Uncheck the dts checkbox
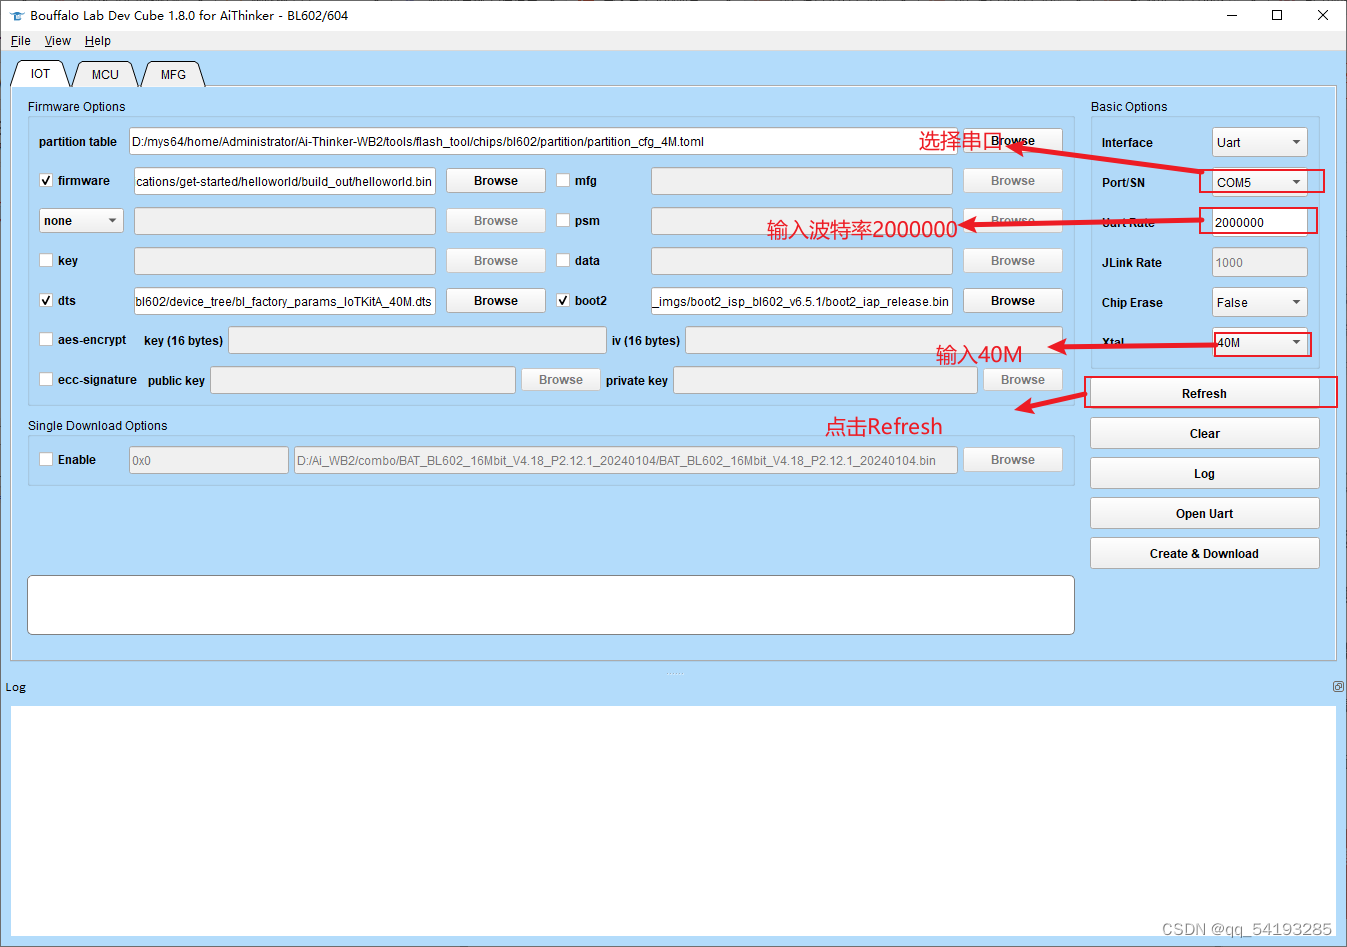Image resolution: width=1347 pixels, height=947 pixels. click(x=46, y=301)
